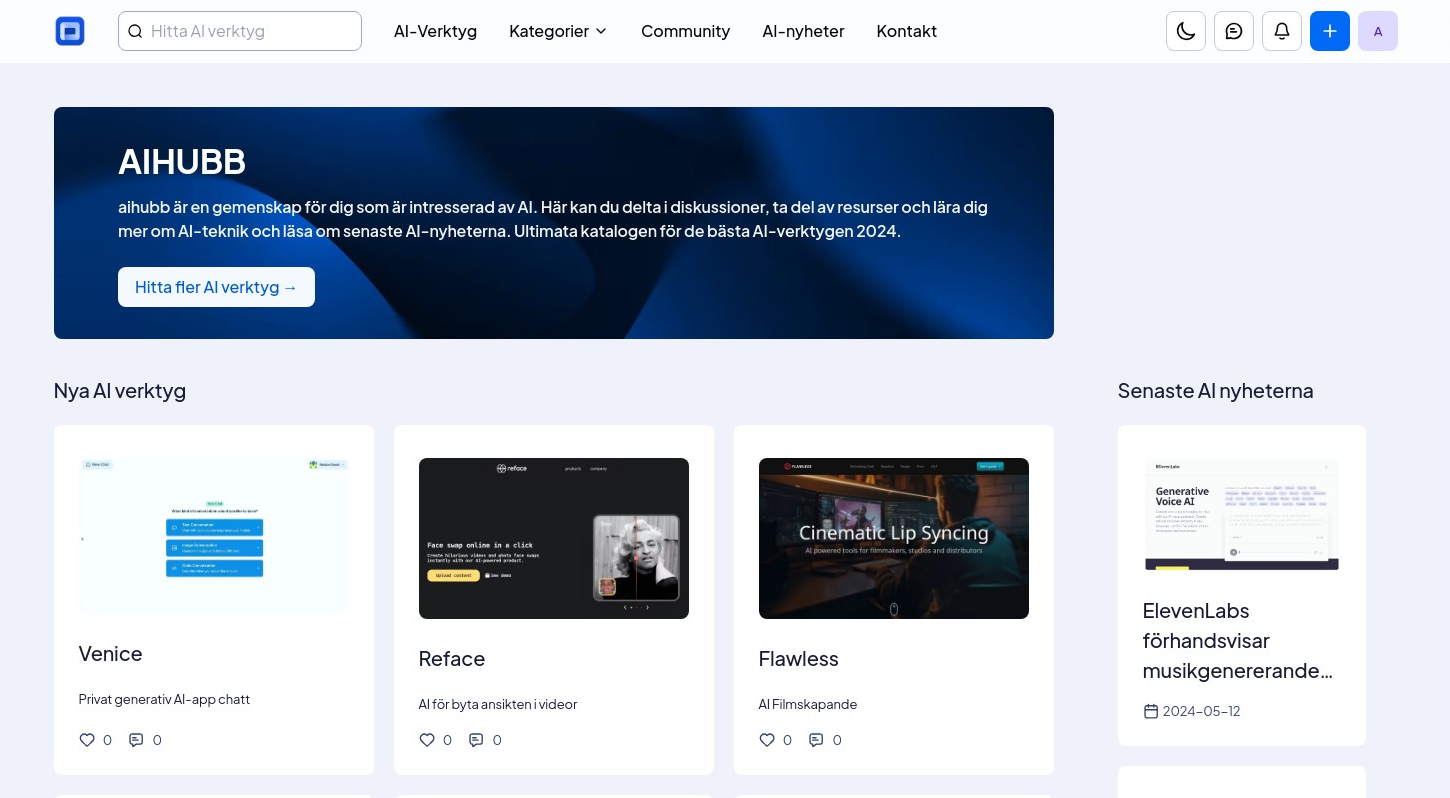
Task: Click the Hitta fler AI verktyg button
Action: pos(216,287)
